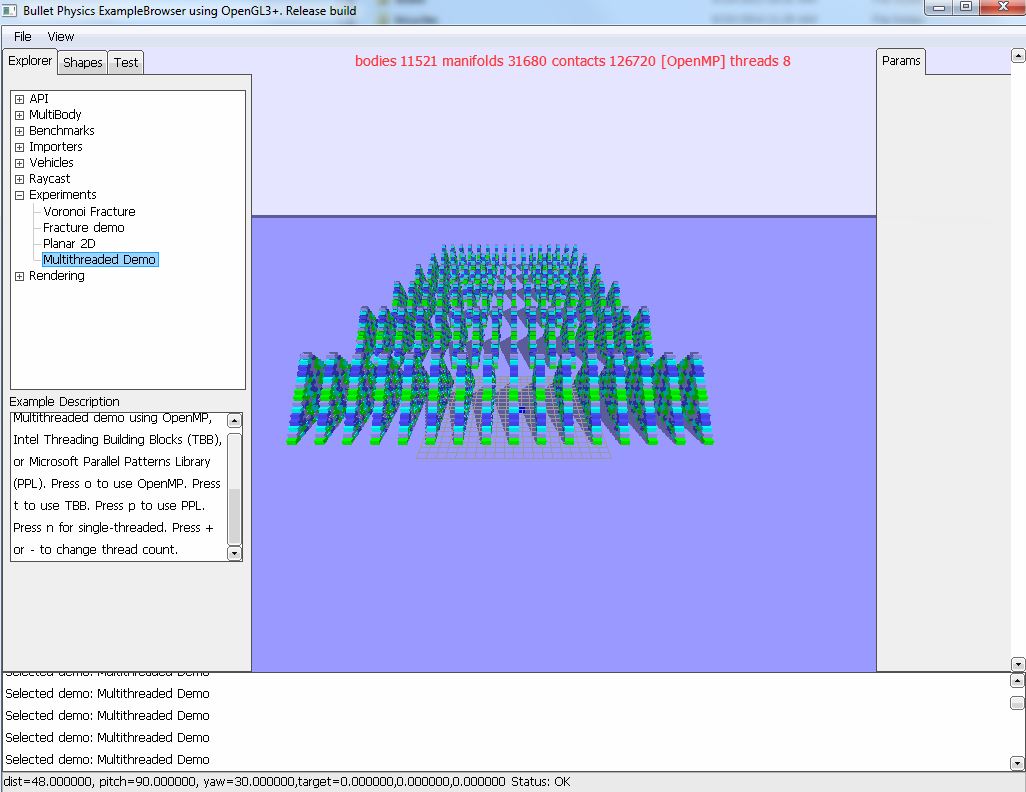Select Planar 2D example
This screenshot has height=792, width=1026.
(x=69, y=243)
